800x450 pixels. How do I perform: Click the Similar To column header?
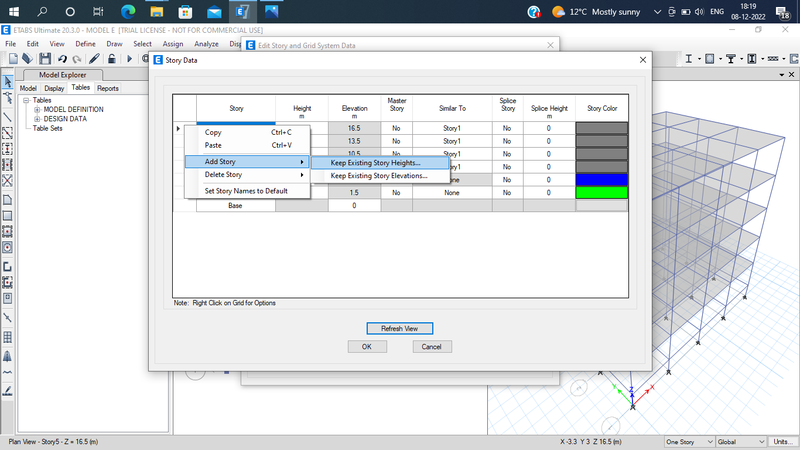click(x=452, y=108)
